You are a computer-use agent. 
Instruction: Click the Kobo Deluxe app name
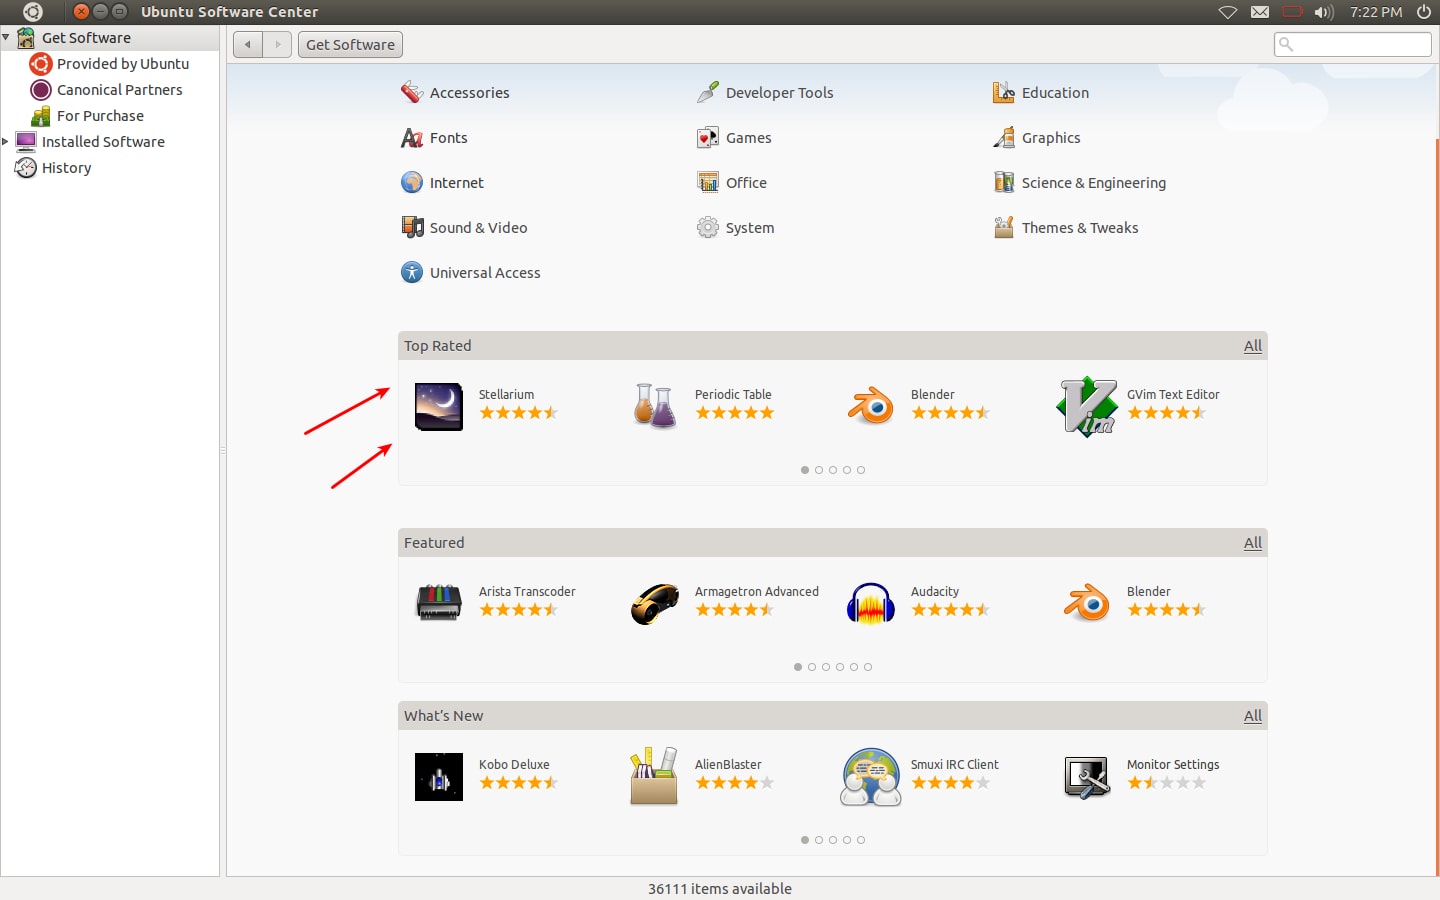click(514, 764)
